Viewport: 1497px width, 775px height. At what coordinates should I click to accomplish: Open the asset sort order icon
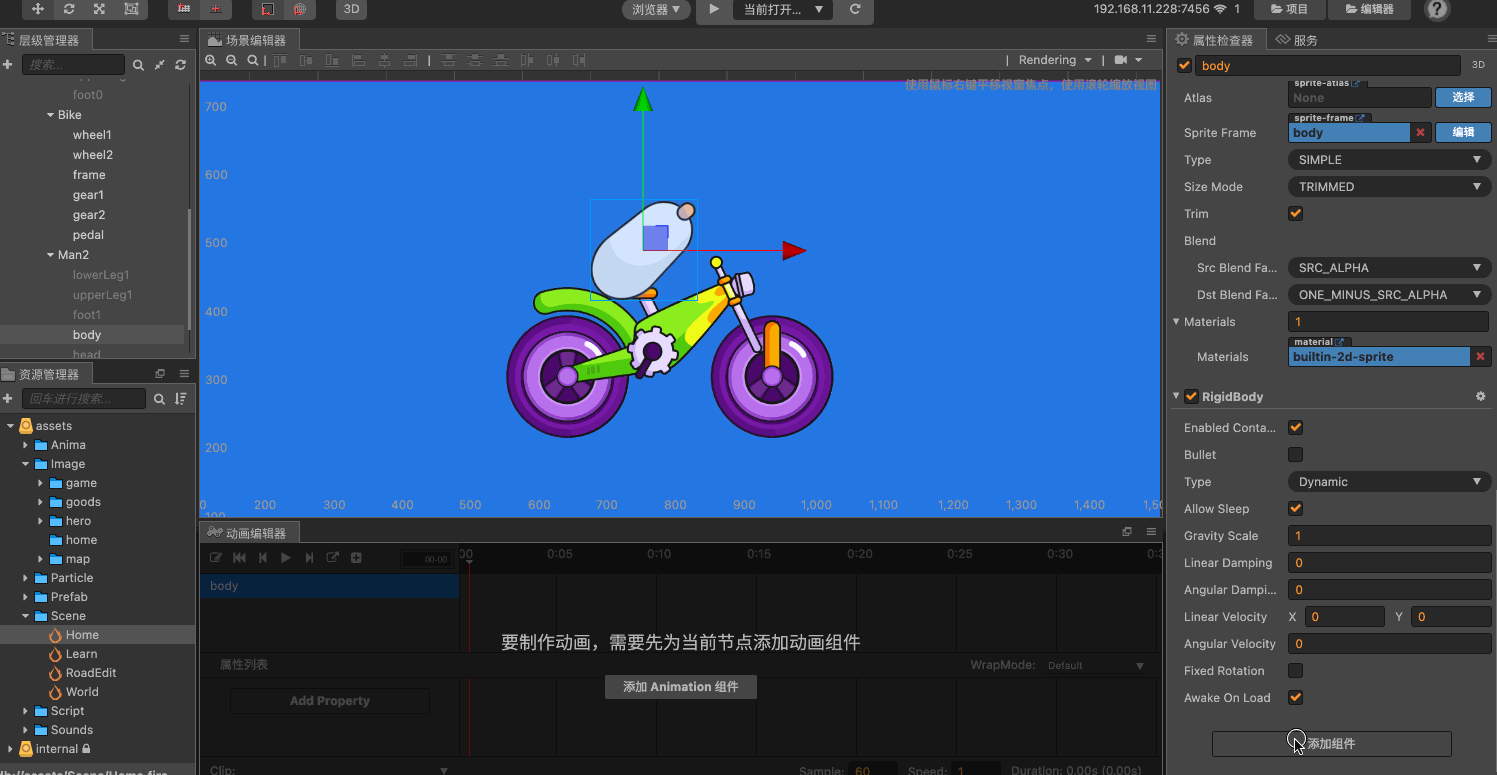pos(181,399)
